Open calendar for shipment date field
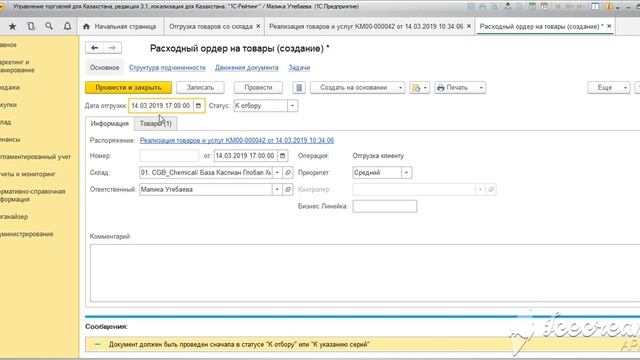This screenshot has width=640, height=360. point(198,106)
